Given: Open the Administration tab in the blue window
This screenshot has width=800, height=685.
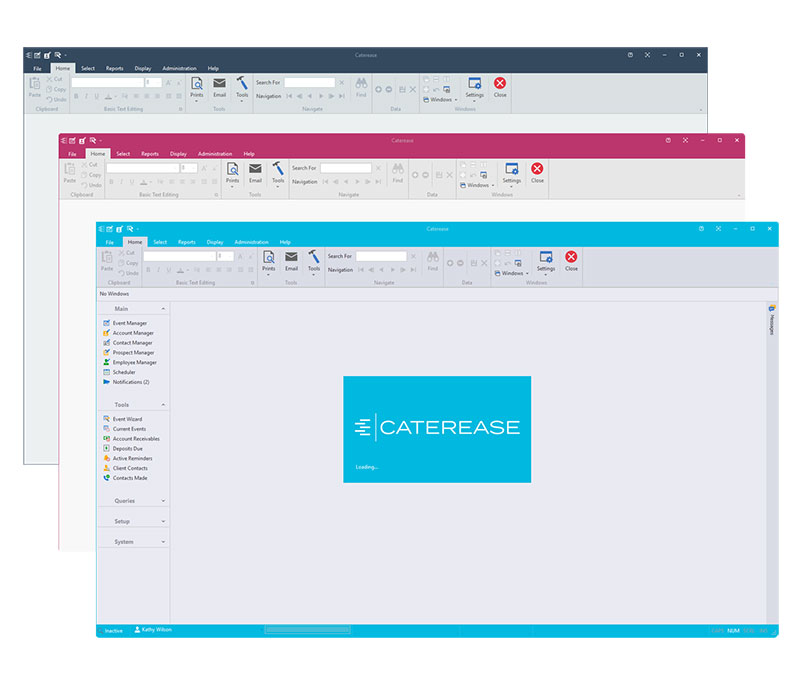Looking at the screenshot, I should [x=252, y=242].
